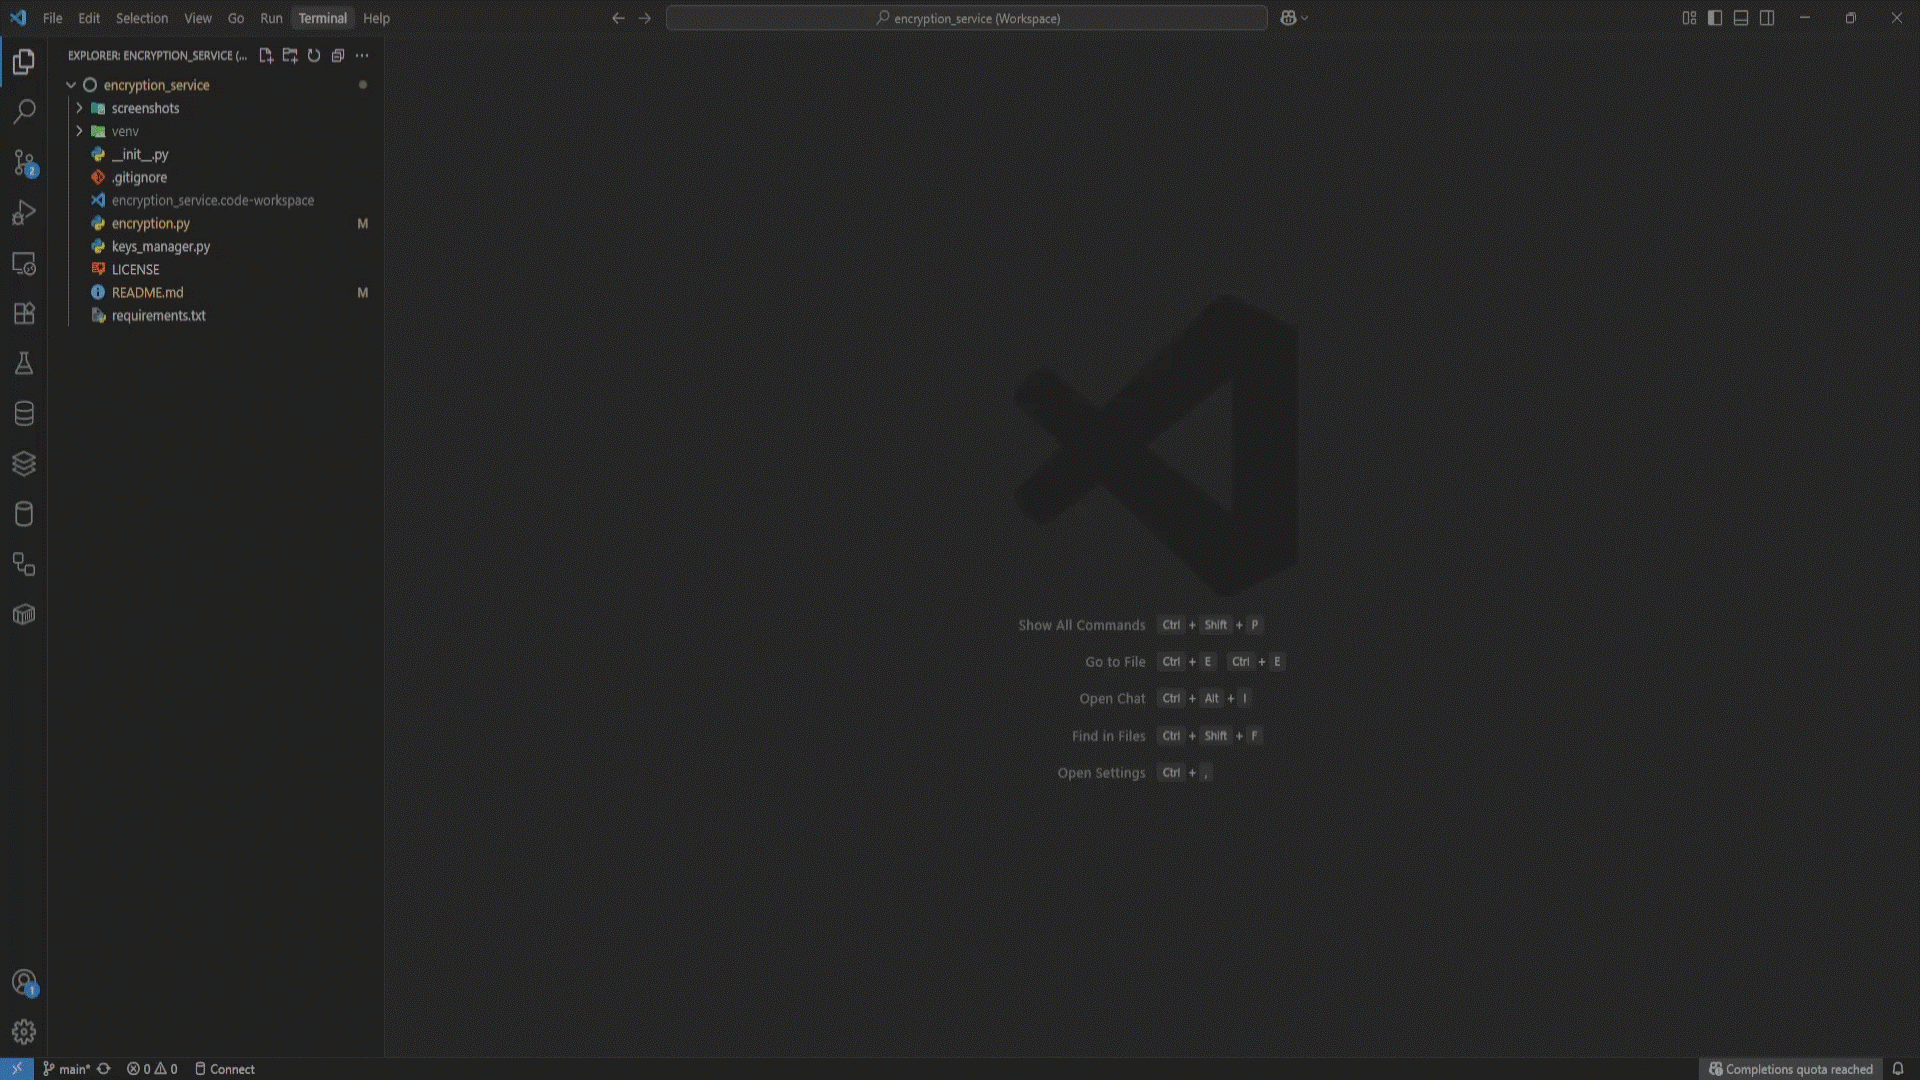Open the database view icon
This screenshot has width=1920, height=1080.
[x=24, y=413]
